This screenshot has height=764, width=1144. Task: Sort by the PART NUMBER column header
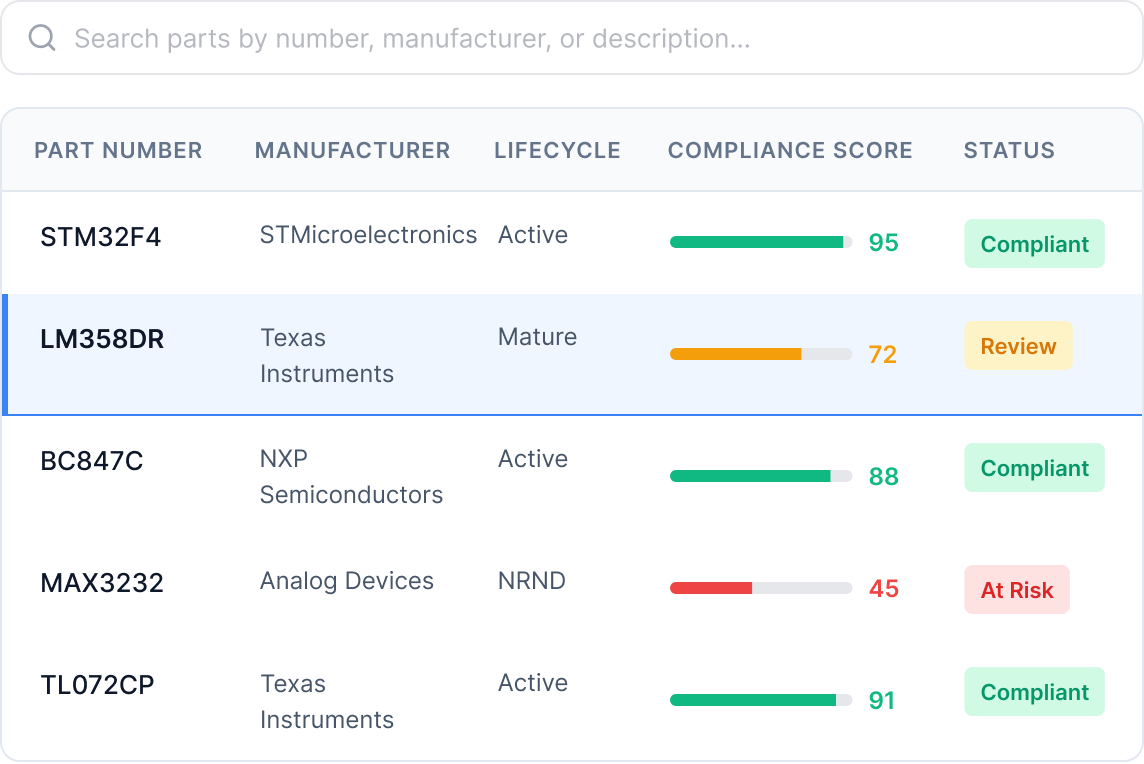coord(118,150)
